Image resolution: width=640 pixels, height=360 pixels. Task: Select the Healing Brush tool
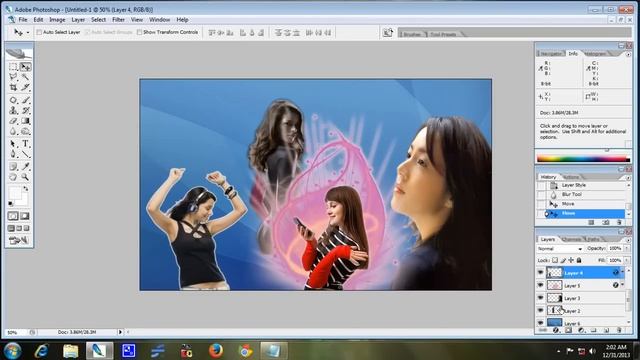(x=13, y=100)
